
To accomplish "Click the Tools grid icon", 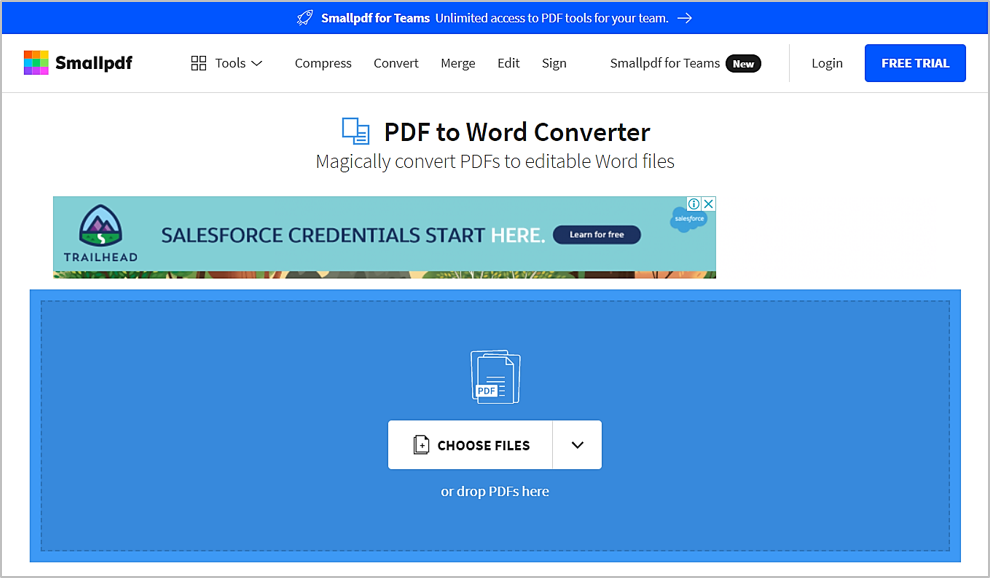I will point(198,63).
